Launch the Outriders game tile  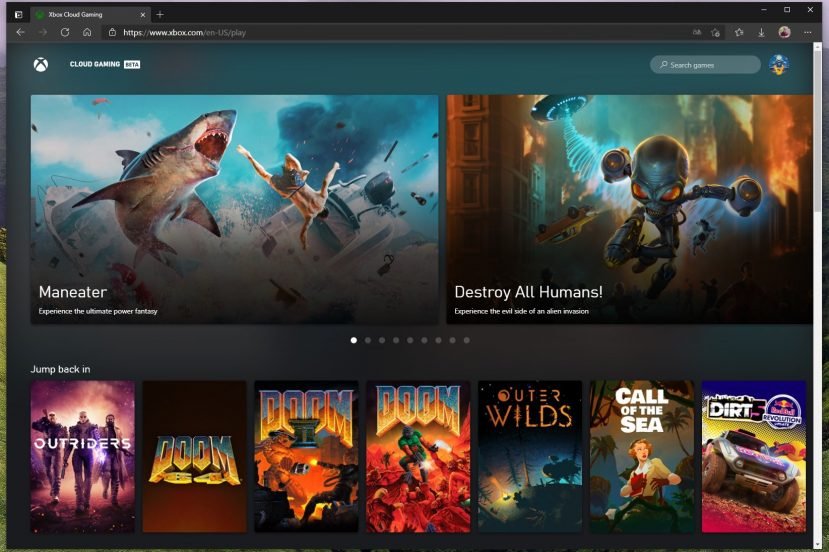pos(82,457)
